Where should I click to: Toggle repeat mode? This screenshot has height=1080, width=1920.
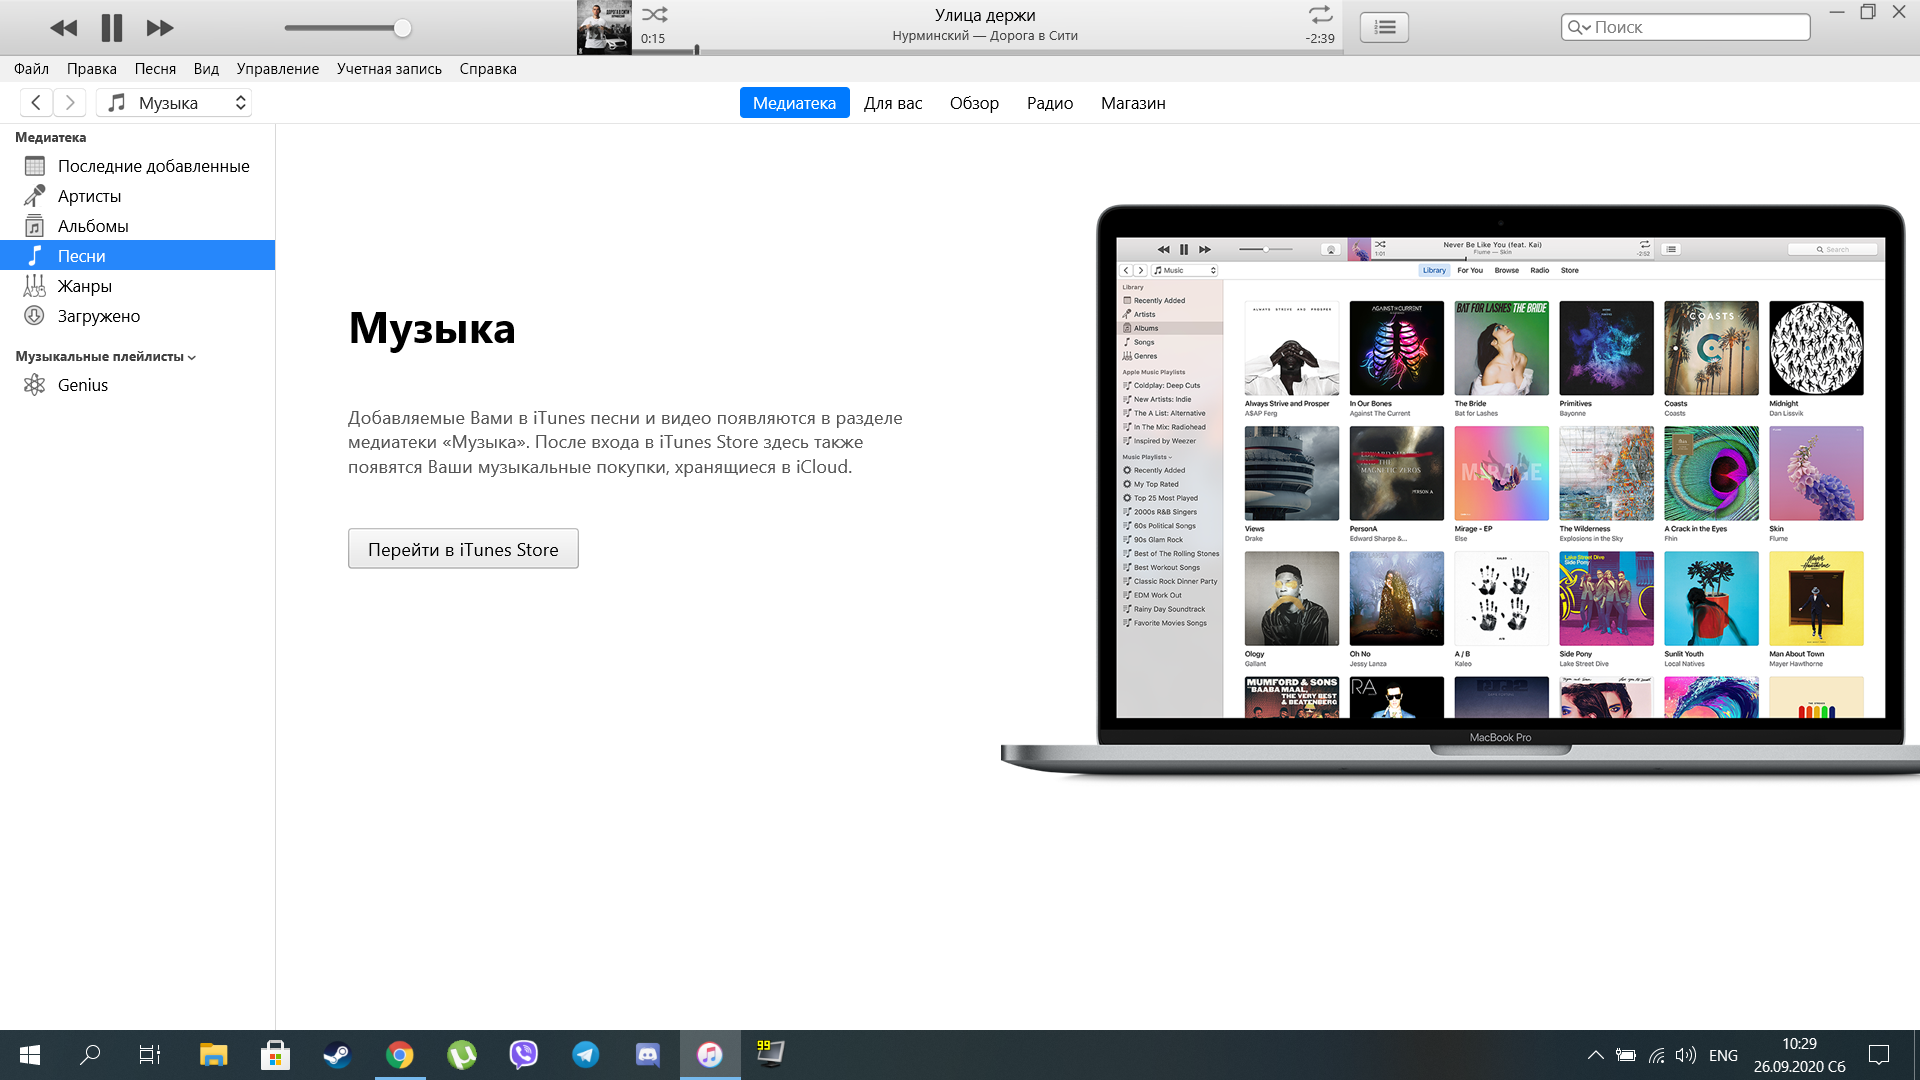click(1321, 15)
